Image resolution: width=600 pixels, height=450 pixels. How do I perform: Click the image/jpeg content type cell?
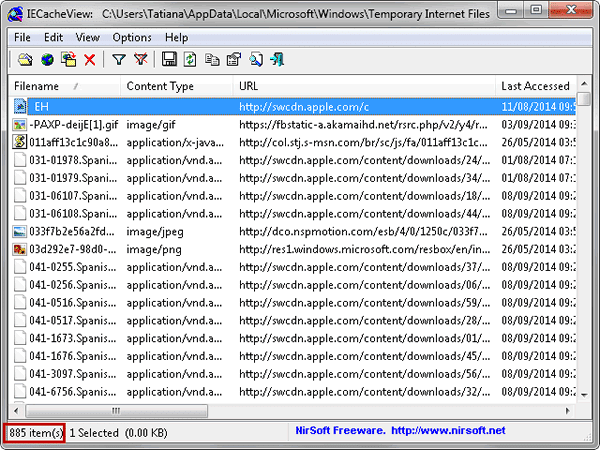pyautogui.click(x=155, y=232)
